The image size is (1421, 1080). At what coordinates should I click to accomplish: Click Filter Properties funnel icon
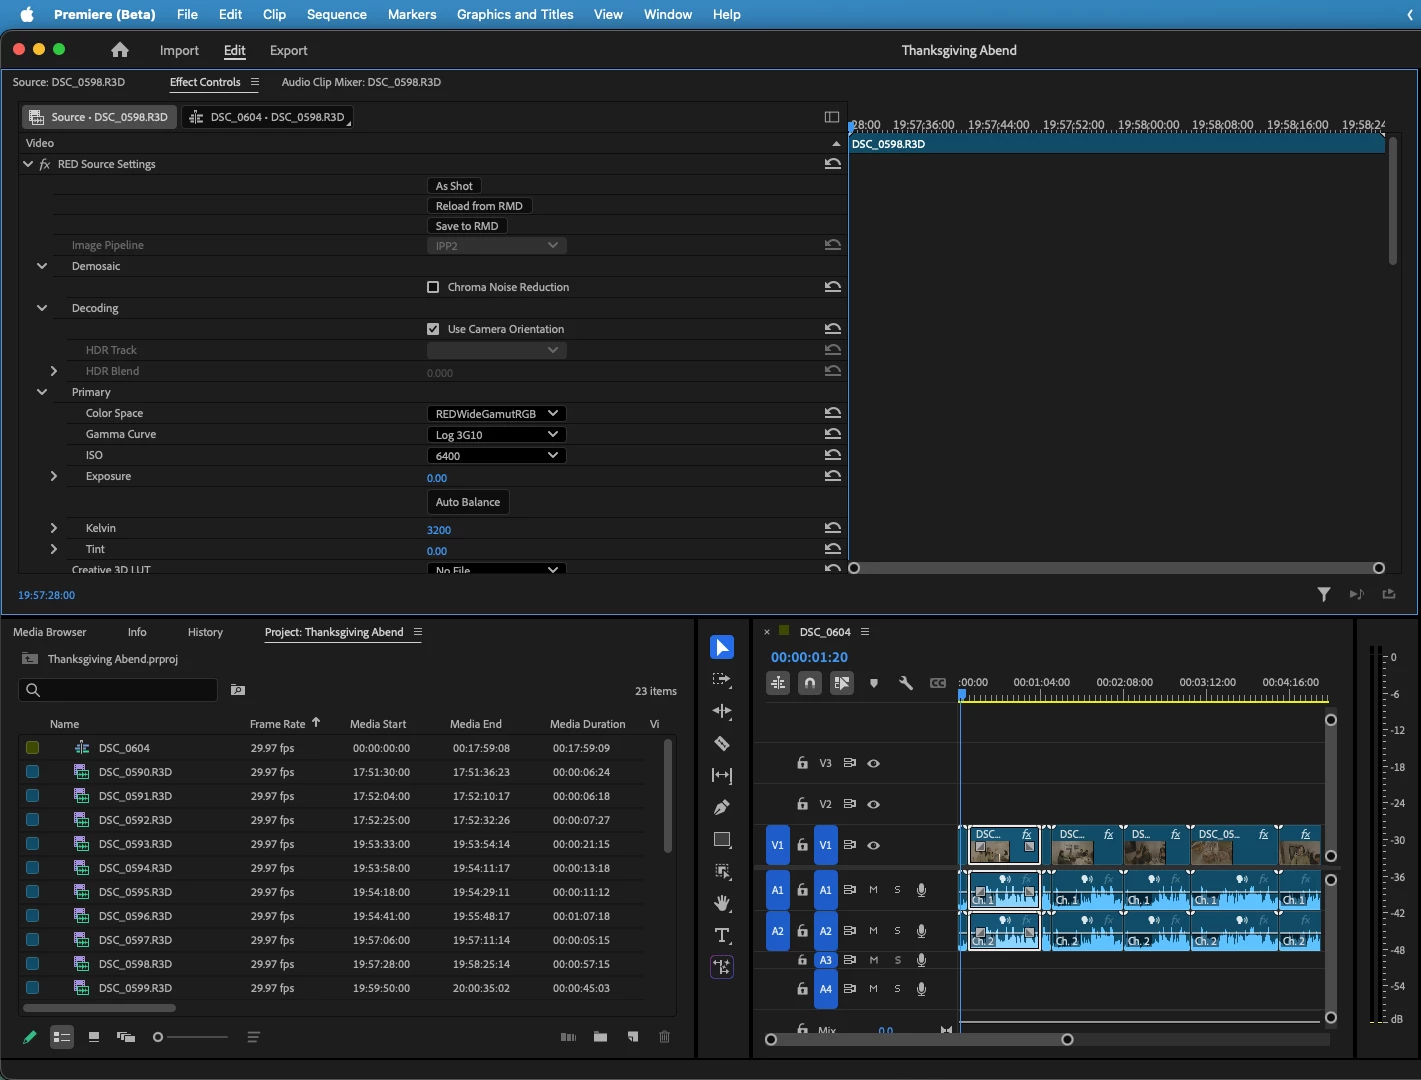click(1324, 594)
